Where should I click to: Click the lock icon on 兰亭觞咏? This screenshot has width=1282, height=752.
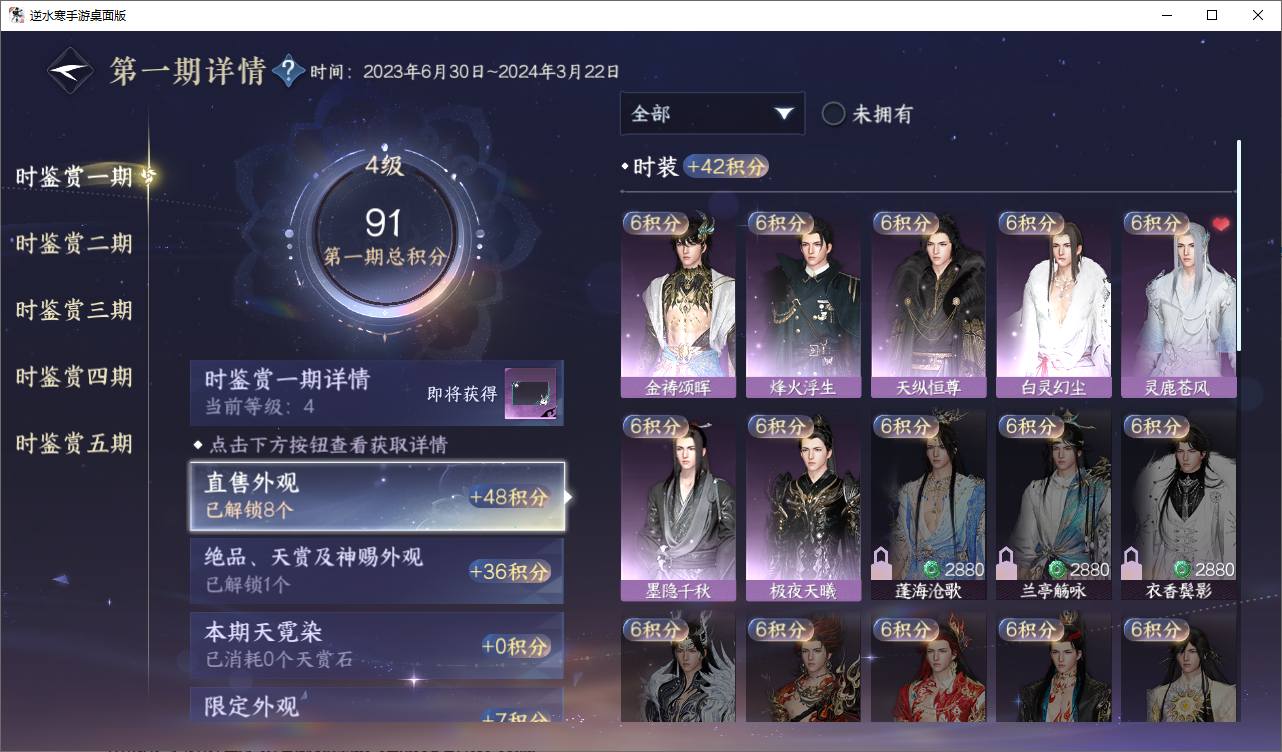tap(1006, 562)
